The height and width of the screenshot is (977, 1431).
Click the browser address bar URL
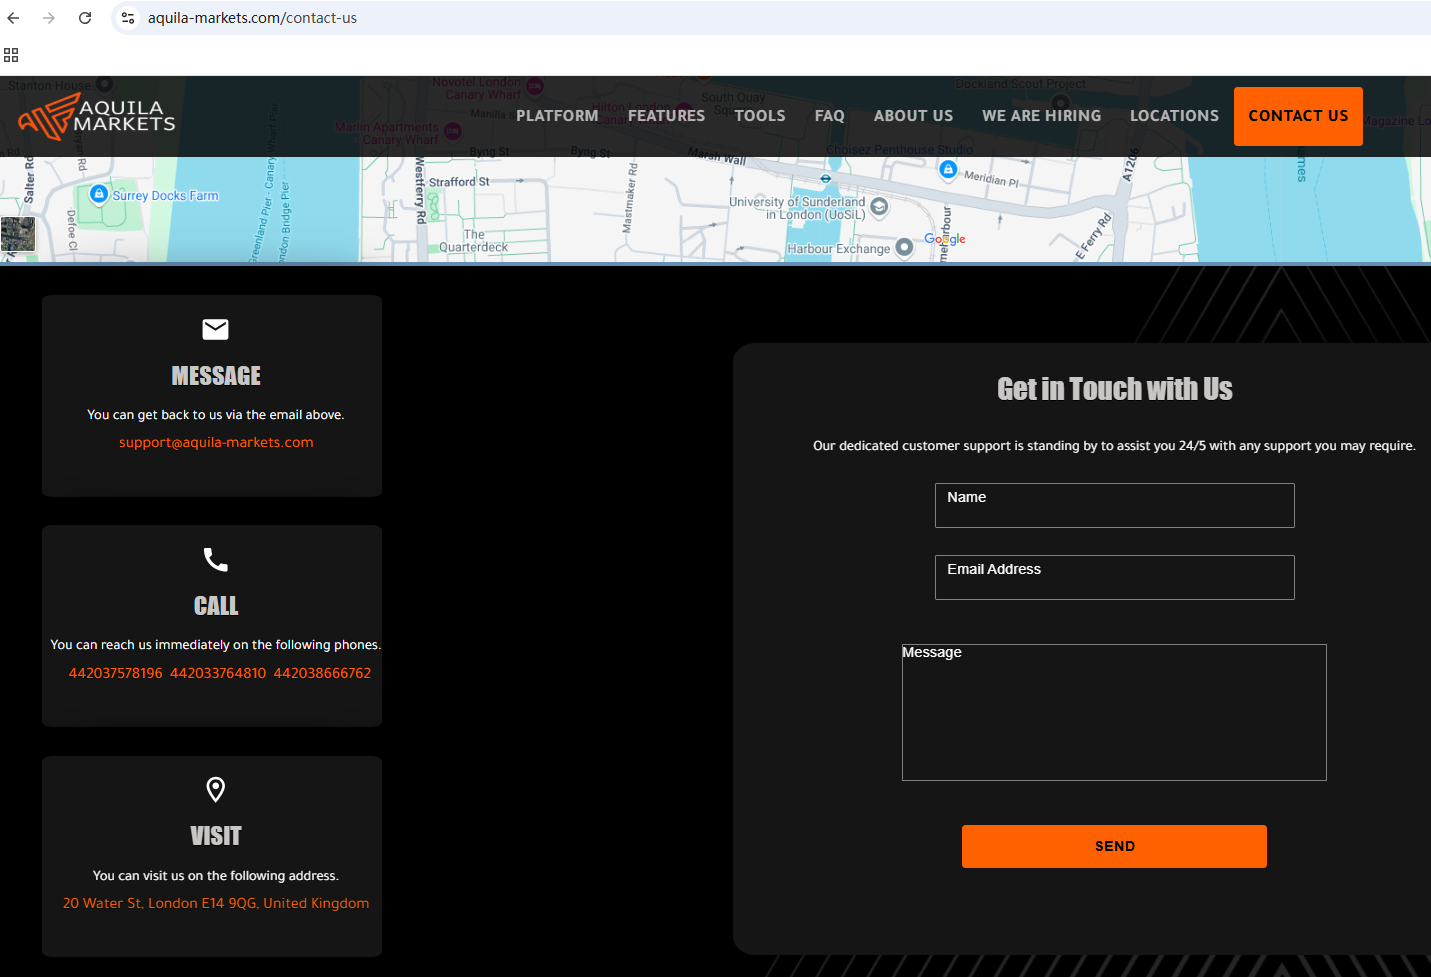pyautogui.click(x=252, y=18)
